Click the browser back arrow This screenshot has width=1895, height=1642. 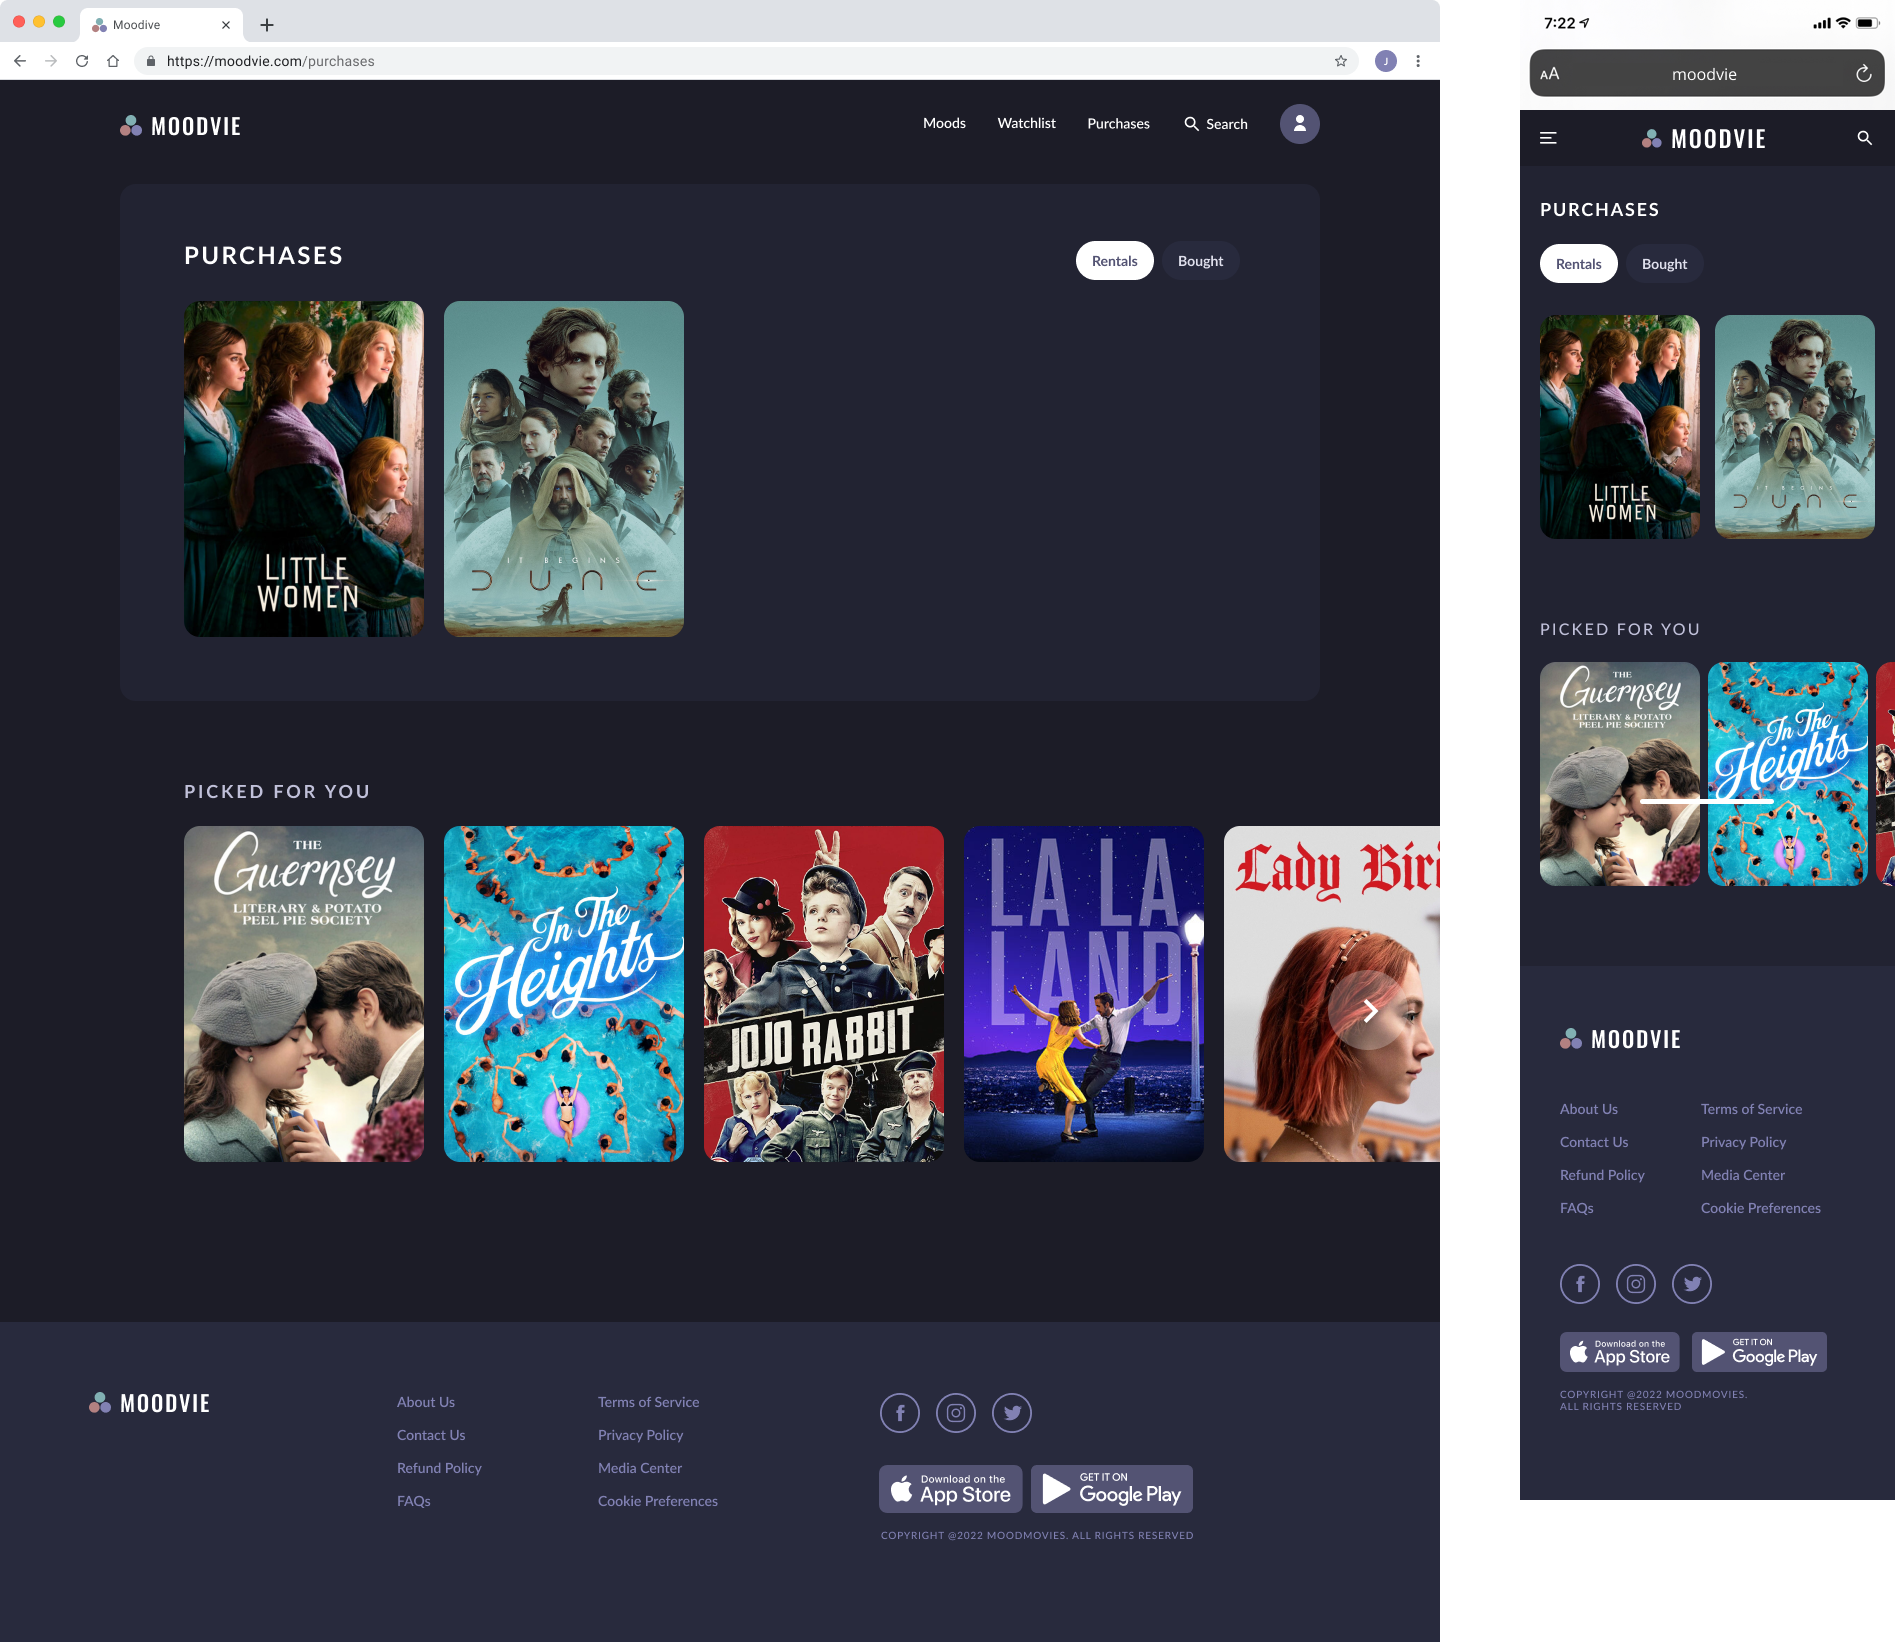click(20, 61)
